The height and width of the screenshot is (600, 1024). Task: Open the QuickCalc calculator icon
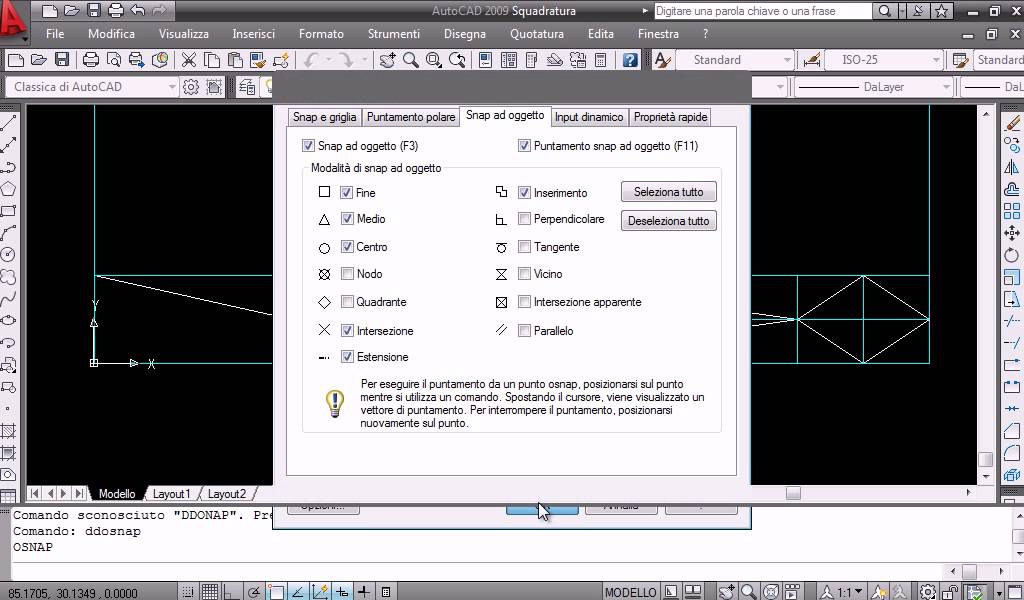[601, 60]
